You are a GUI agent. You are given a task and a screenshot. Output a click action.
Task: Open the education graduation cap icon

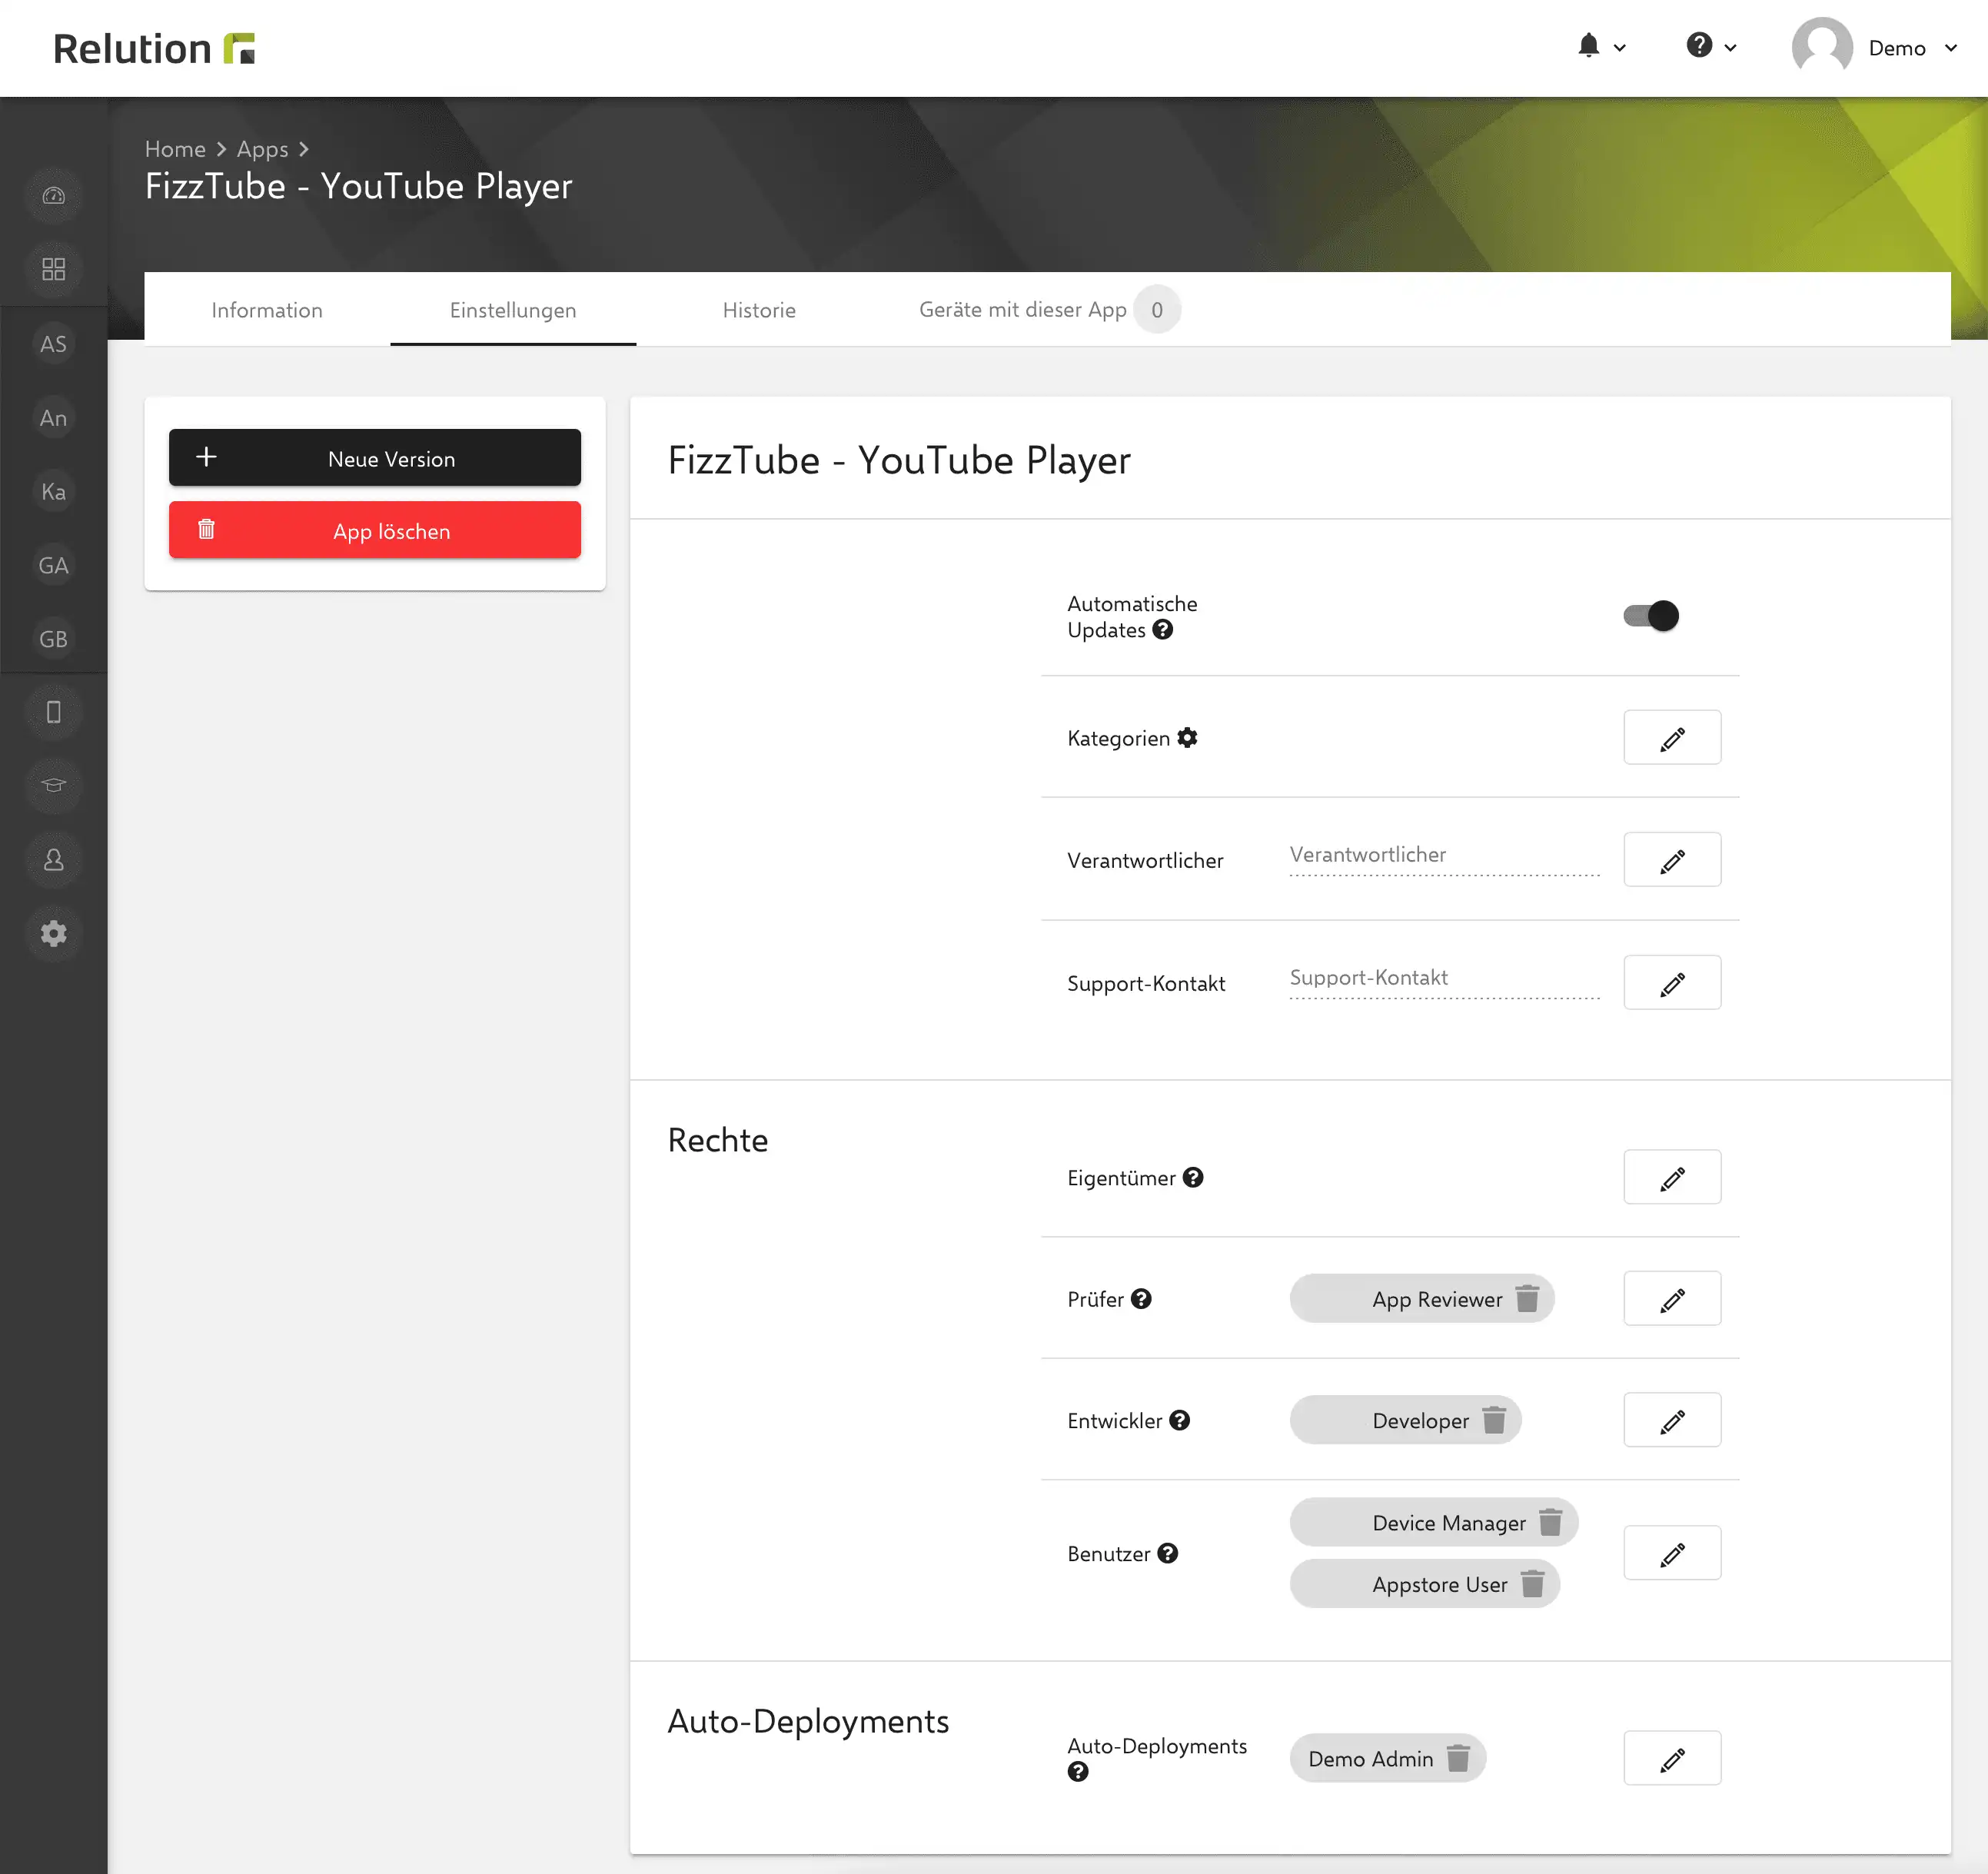pyautogui.click(x=54, y=786)
